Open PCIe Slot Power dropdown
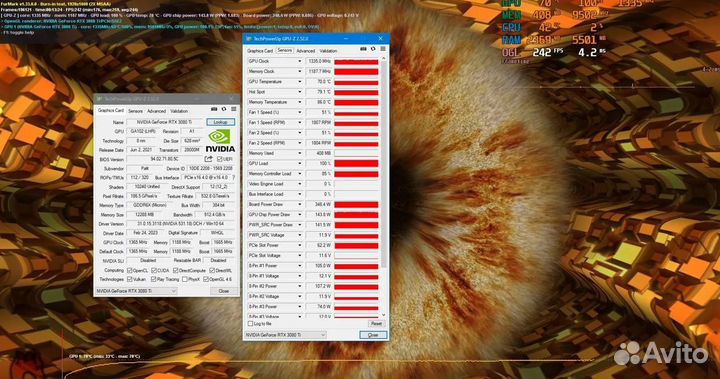 click(300, 245)
